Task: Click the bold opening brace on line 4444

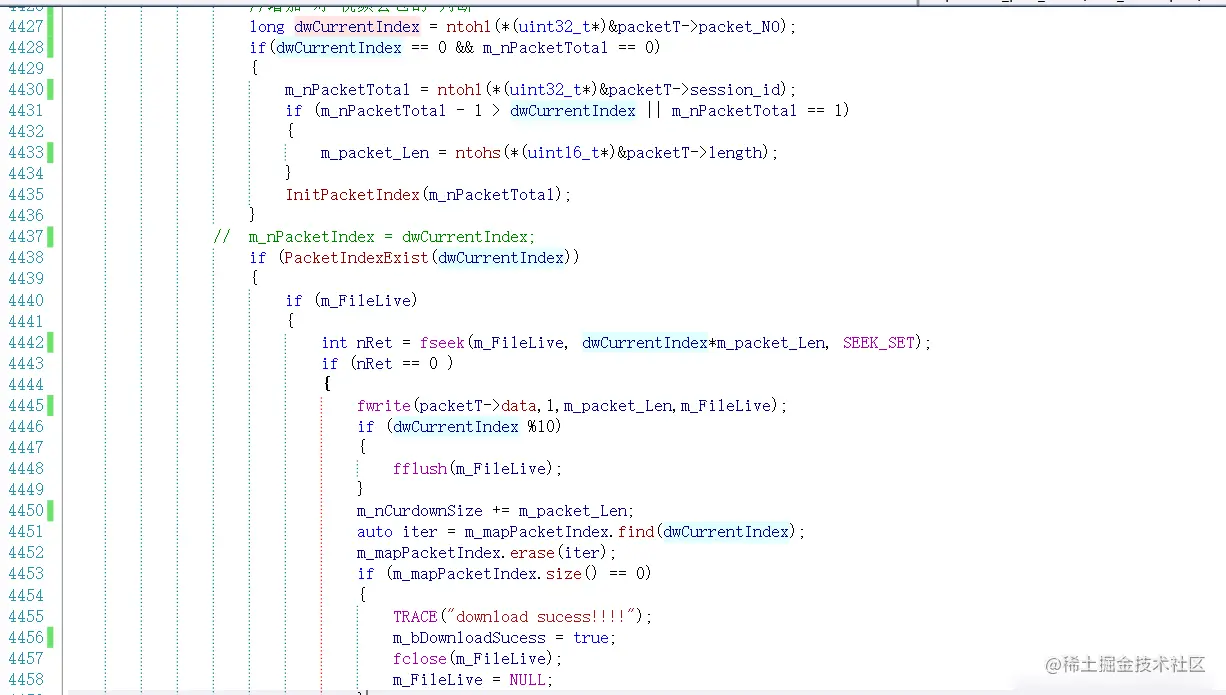Action: click(326, 384)
